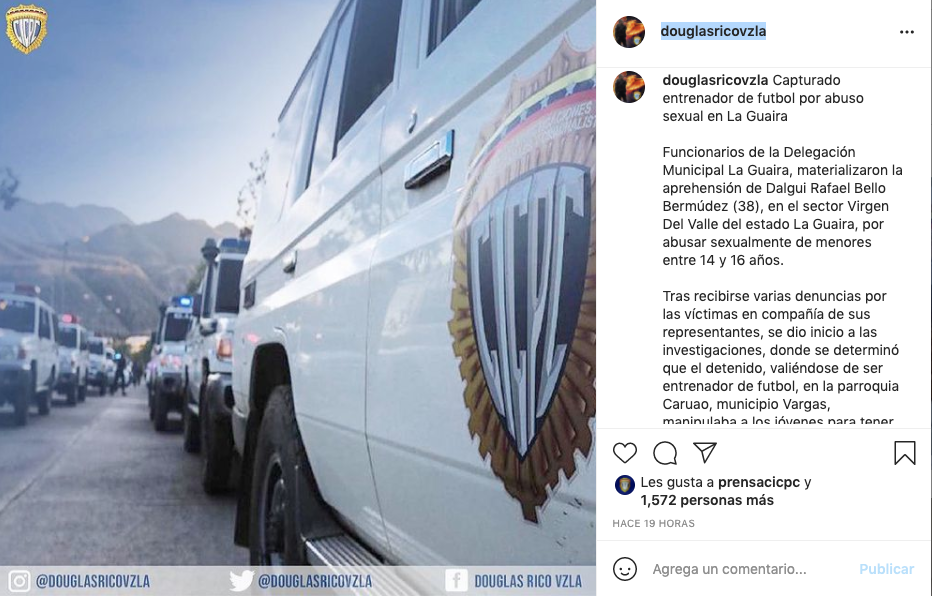Open the prensacicpc profile link
This screenshot has height=596, width=932.
tap(758, 483)
